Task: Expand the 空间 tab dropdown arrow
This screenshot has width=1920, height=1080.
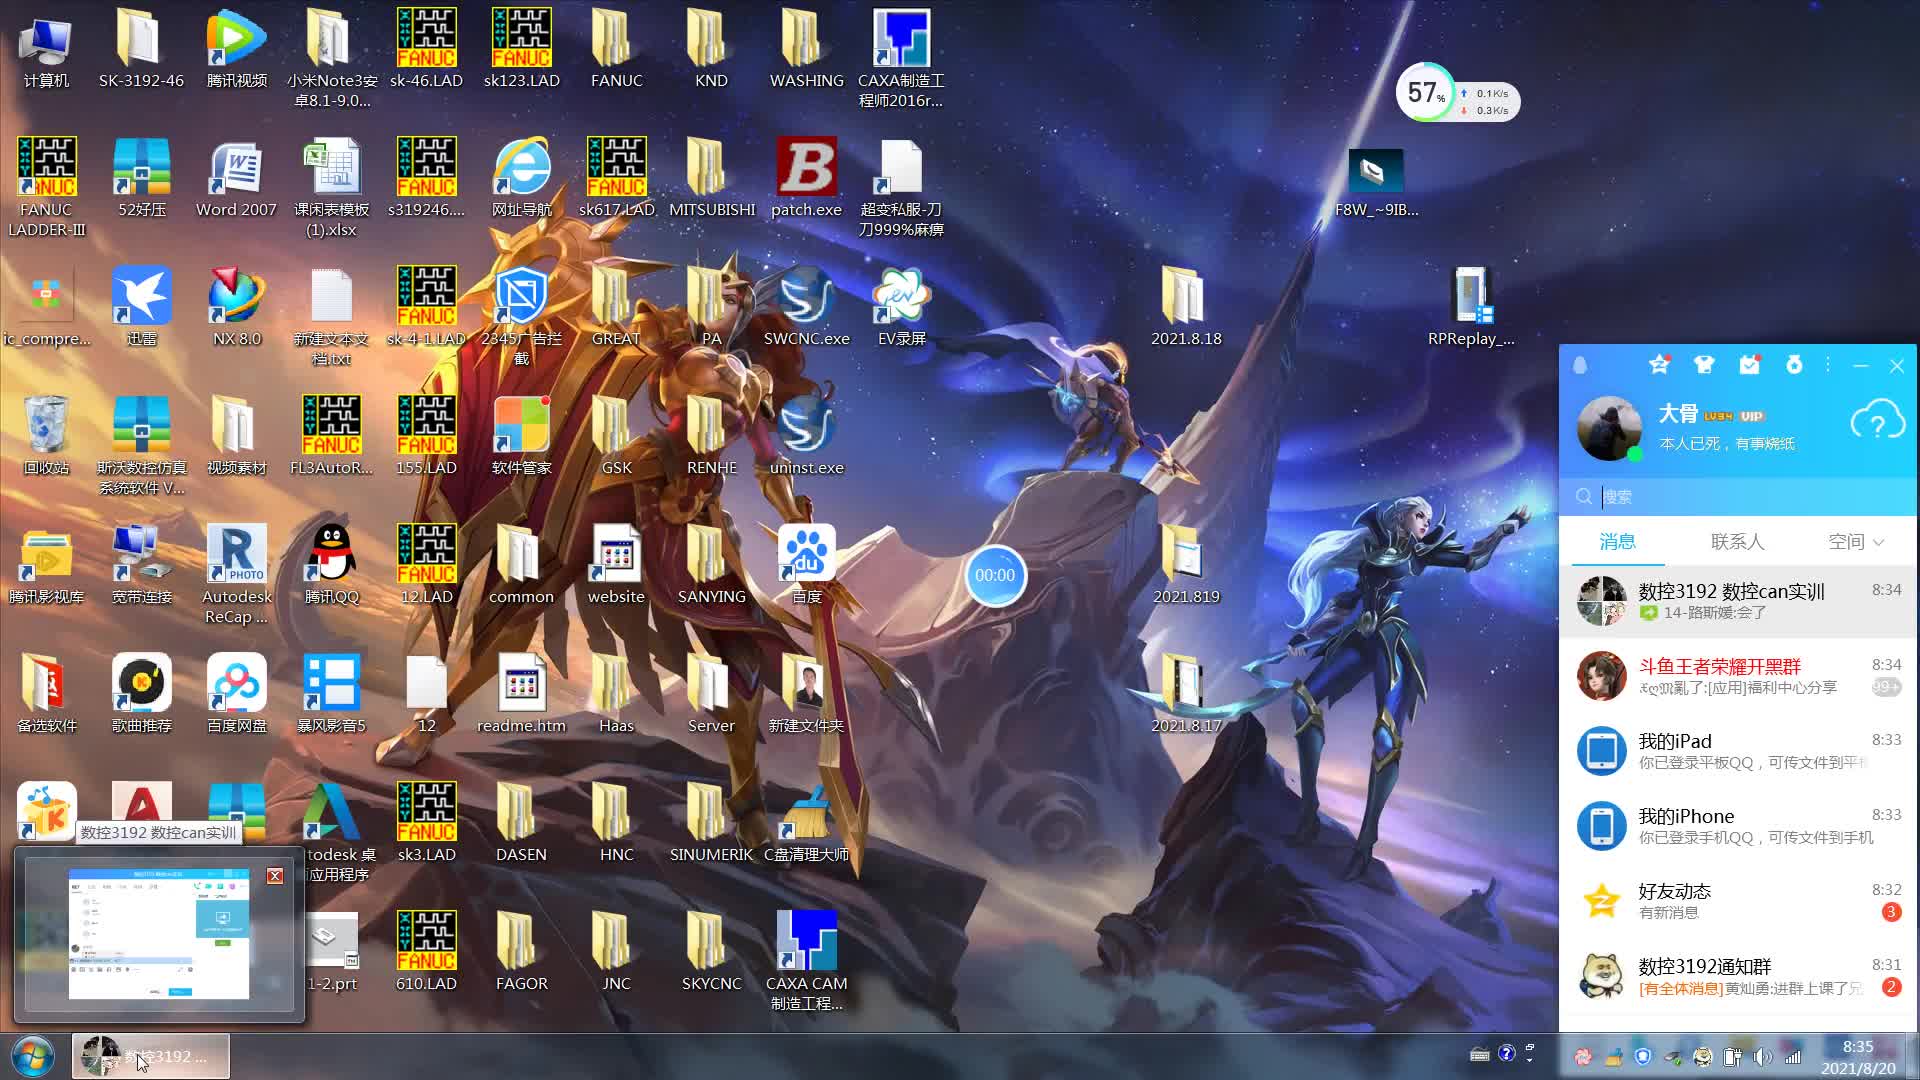Action: (x=1878, y=542)
